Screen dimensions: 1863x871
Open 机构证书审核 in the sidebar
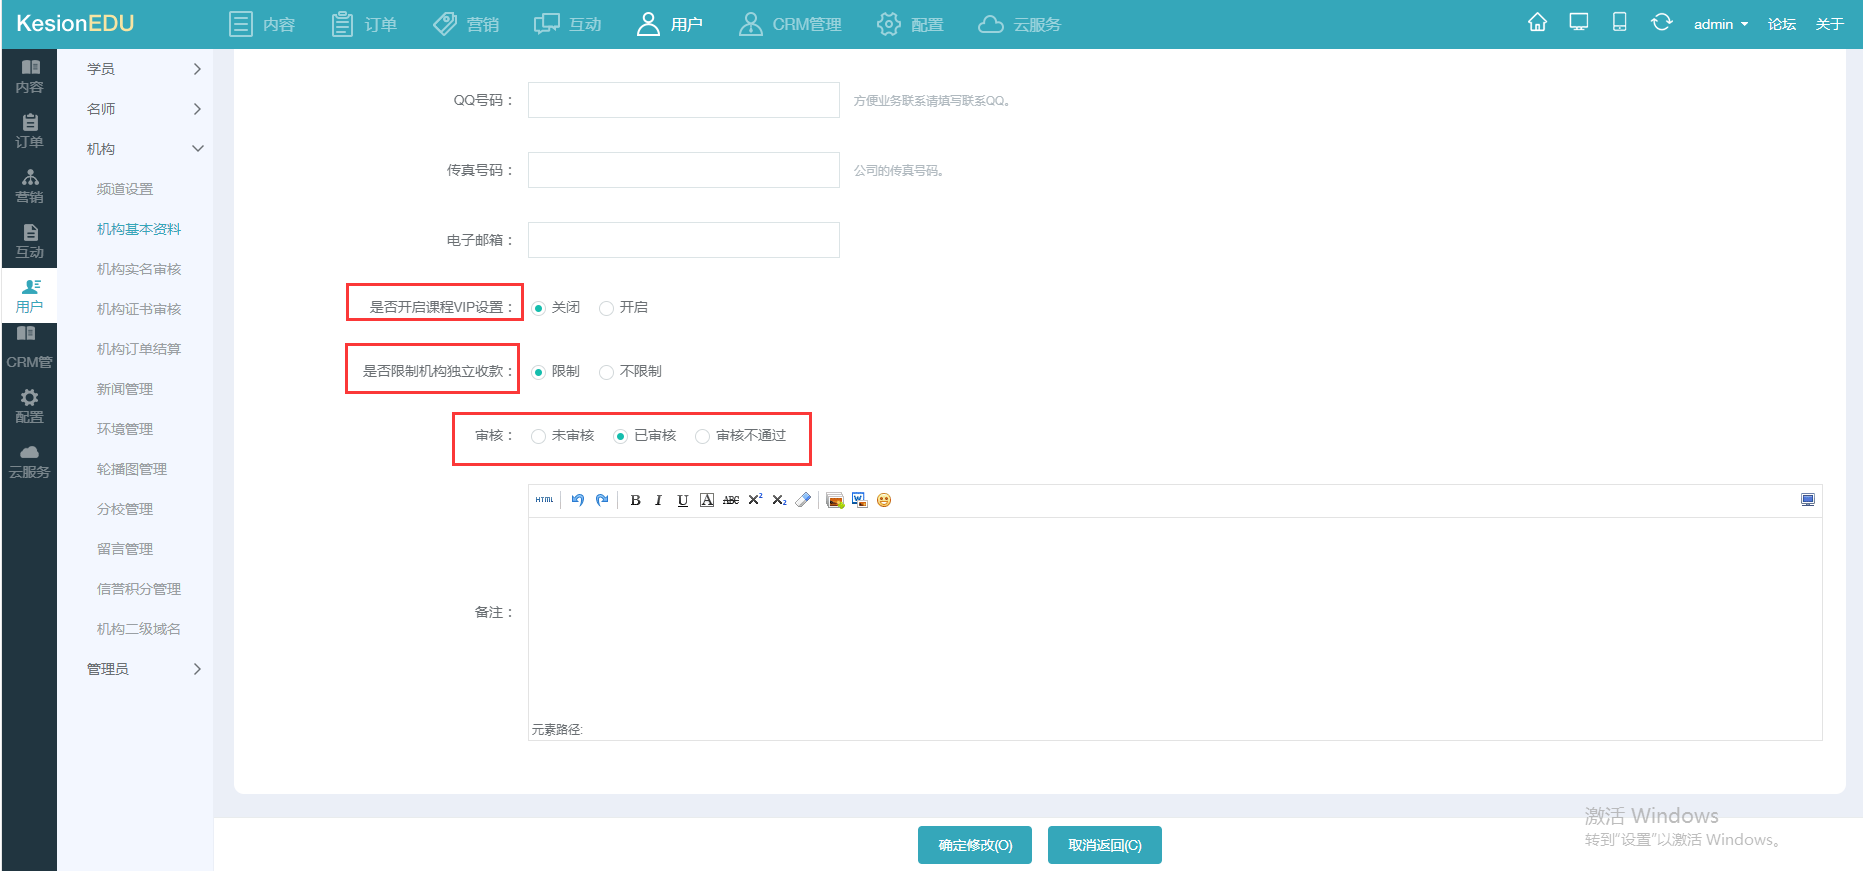pos(139,309)
